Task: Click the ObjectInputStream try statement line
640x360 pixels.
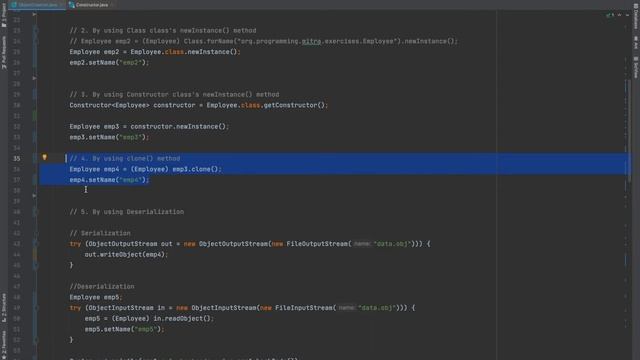Action: click(x=242, y=308)
